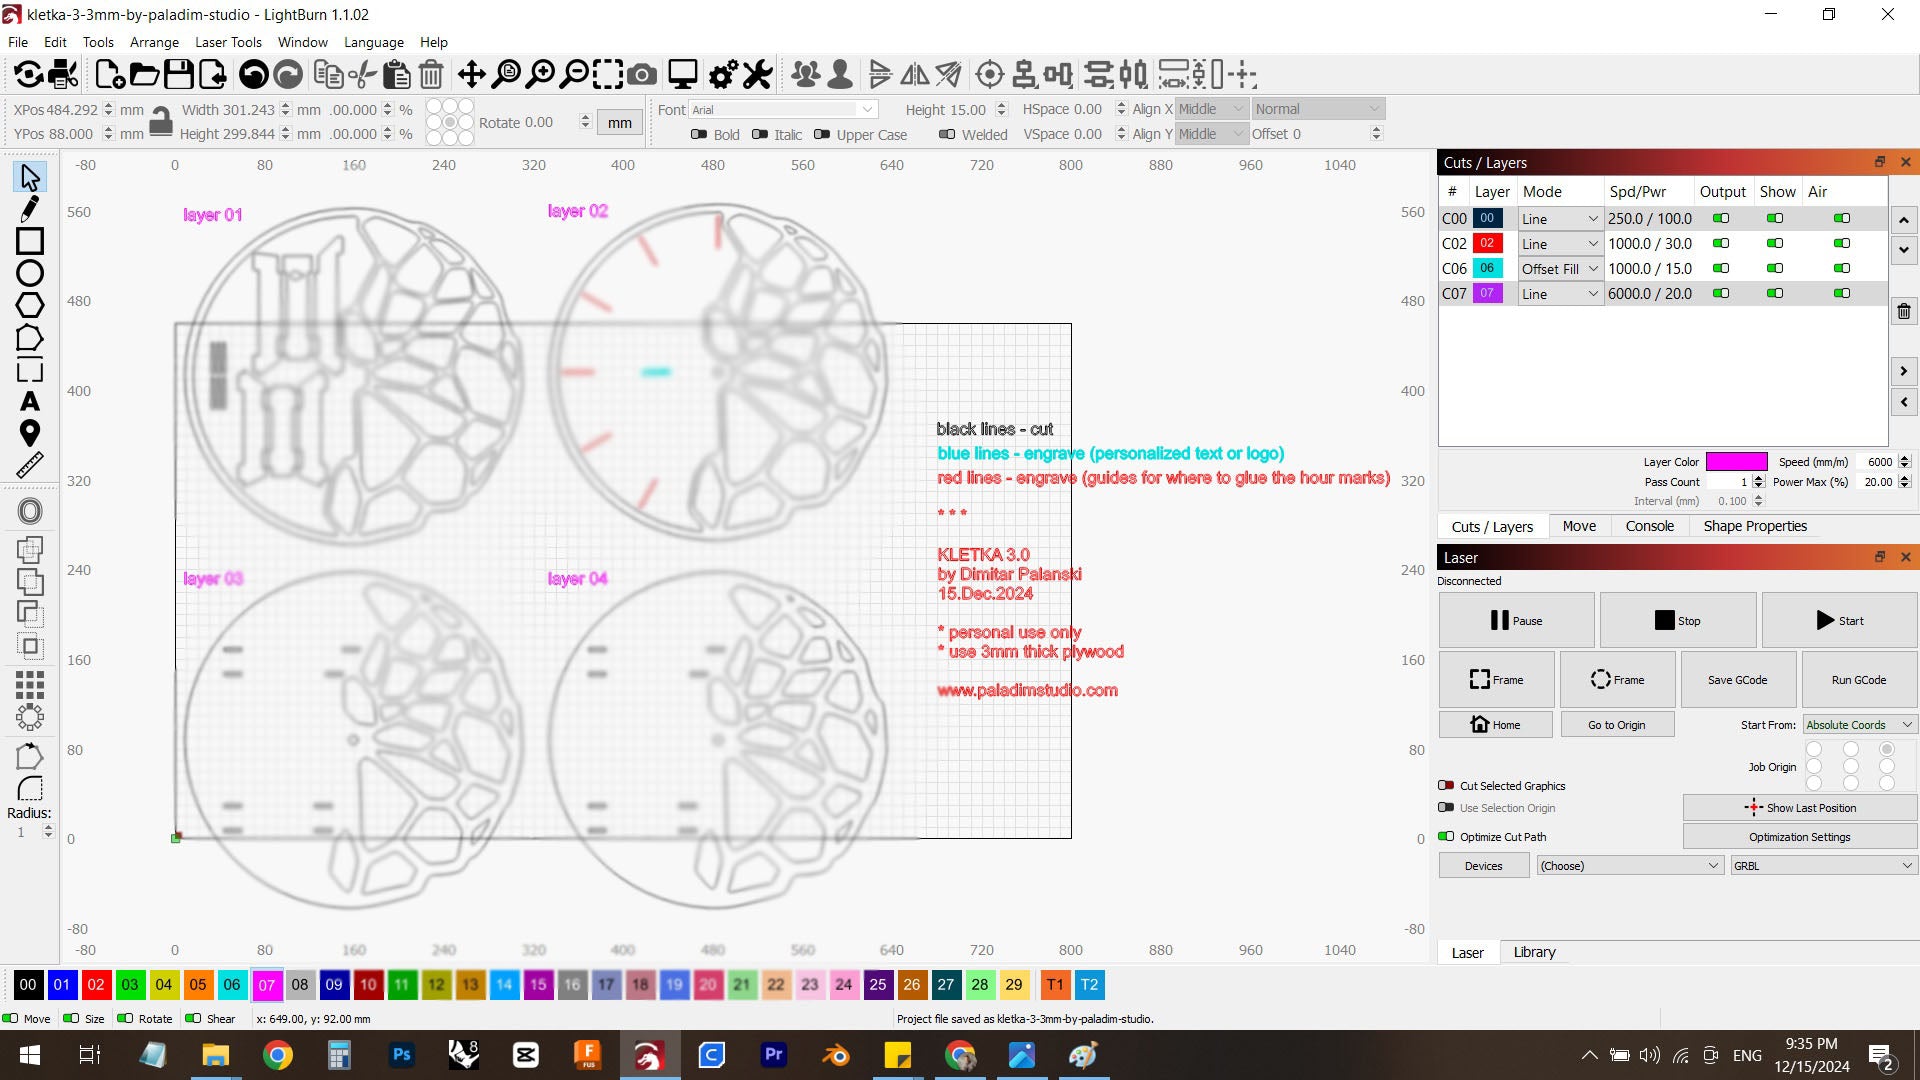The height and width of the screenshot is (1080, 1920).
Task: Select the Ellipse drawing tool
Action: coord(30,273)
